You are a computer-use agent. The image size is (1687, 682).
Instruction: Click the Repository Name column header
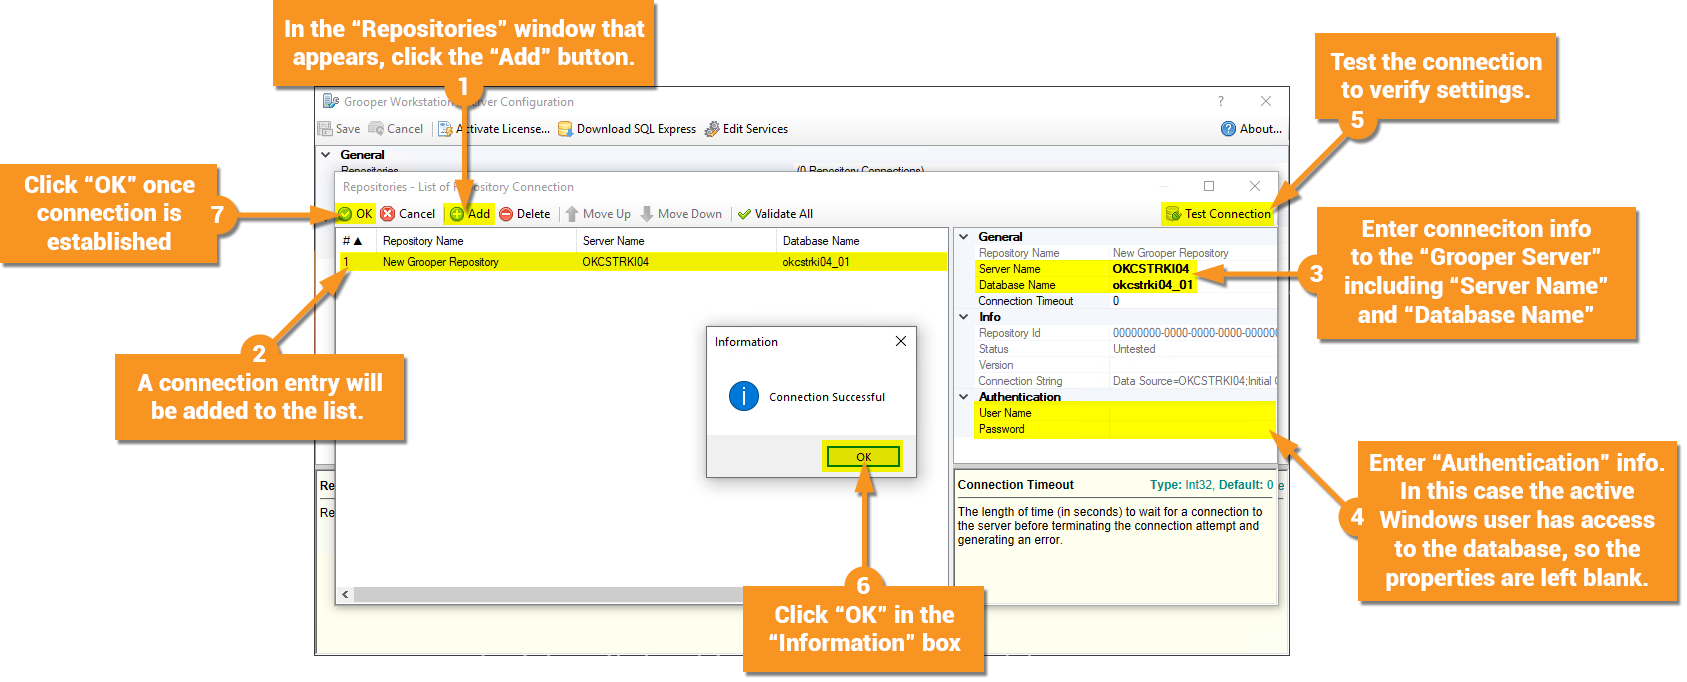[476, 241]
